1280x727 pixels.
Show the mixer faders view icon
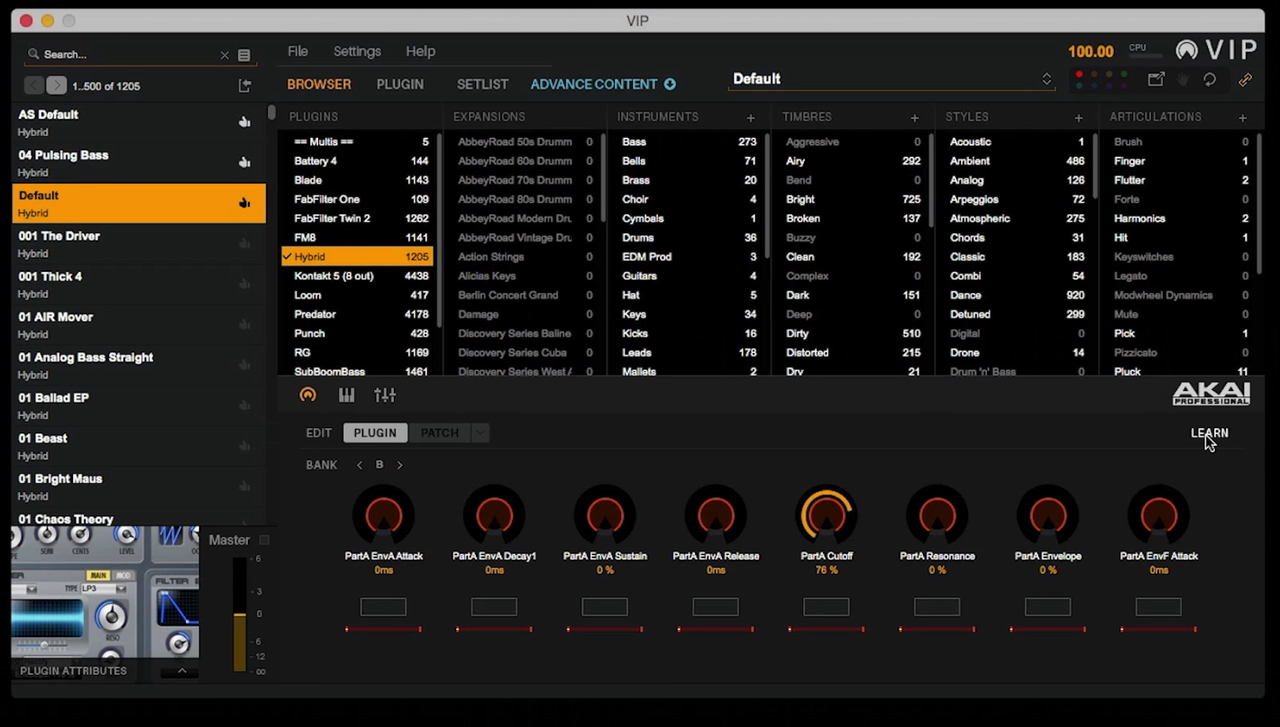pyautogui.click(x=385, y=396)
